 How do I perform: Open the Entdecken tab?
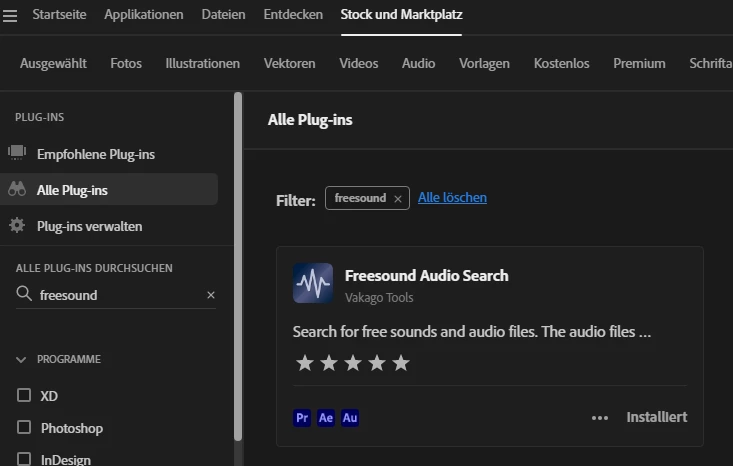293,14
